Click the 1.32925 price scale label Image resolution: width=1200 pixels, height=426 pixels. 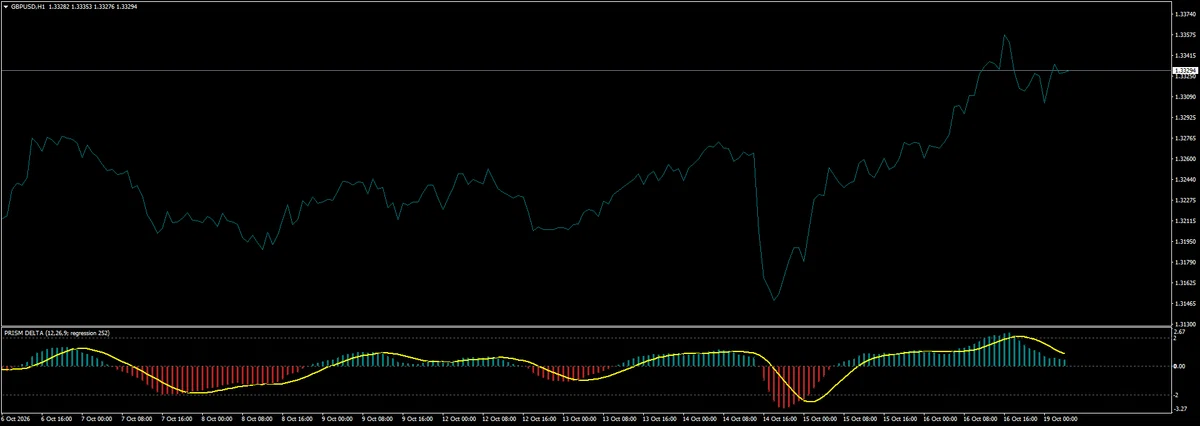point(1184,117)
